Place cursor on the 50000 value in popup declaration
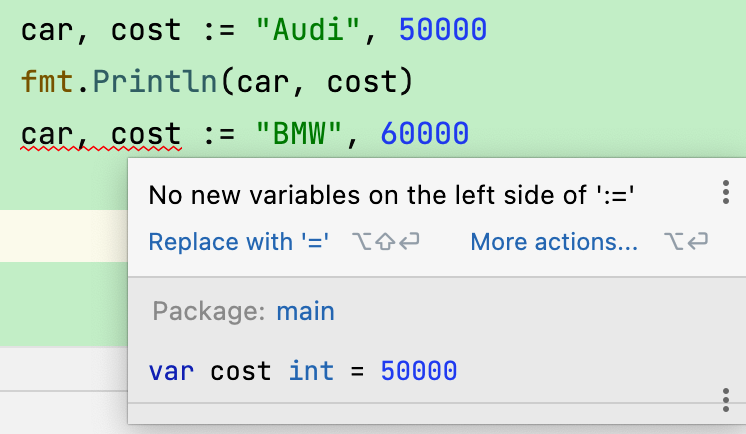The height and width of the screenshot is (434, 746). click(419, 371)
